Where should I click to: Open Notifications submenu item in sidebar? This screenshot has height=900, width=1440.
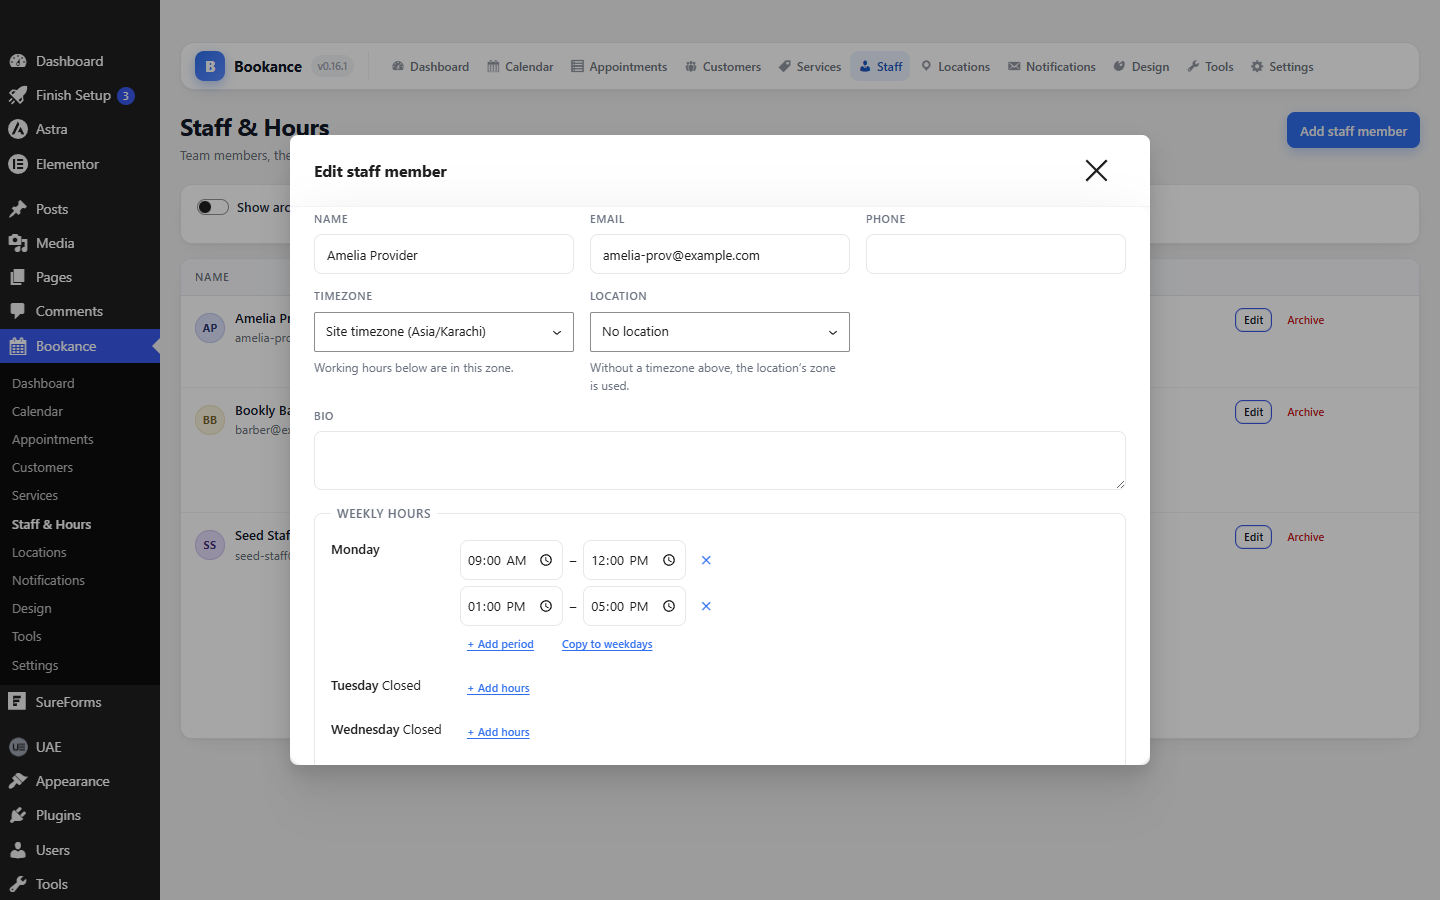pyautogui.click(x=80, y=580)
